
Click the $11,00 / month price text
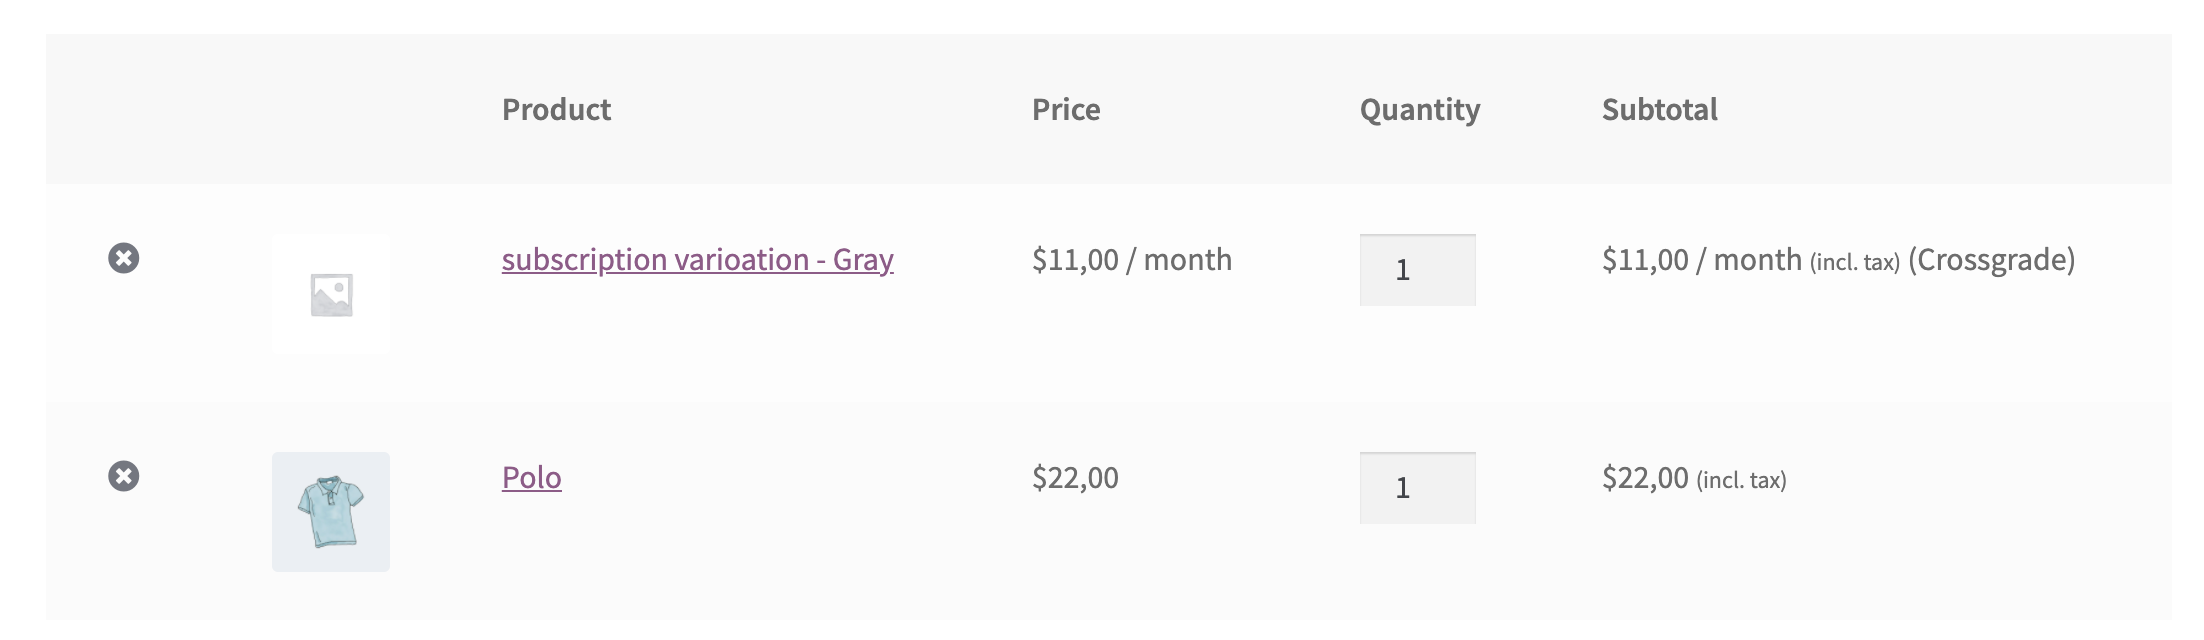pos(1132,259)
